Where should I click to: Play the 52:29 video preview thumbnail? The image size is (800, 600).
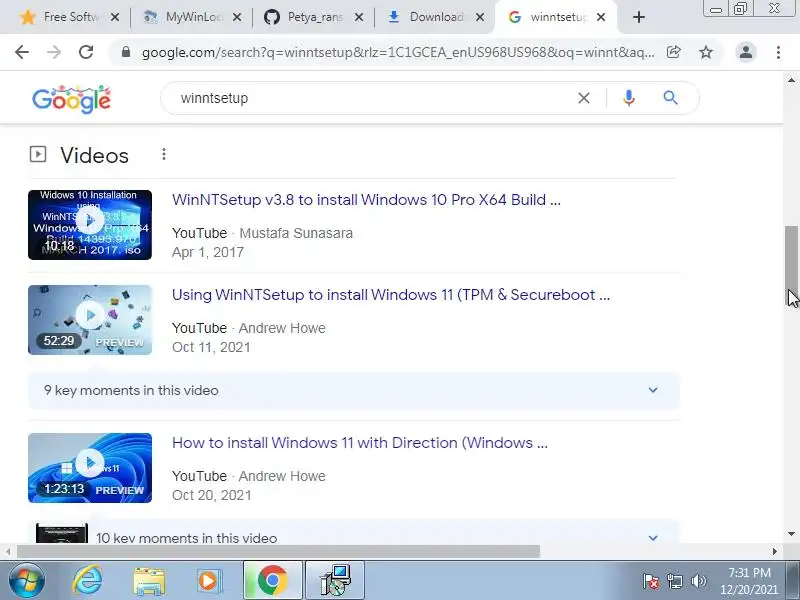tap(90, 320)
